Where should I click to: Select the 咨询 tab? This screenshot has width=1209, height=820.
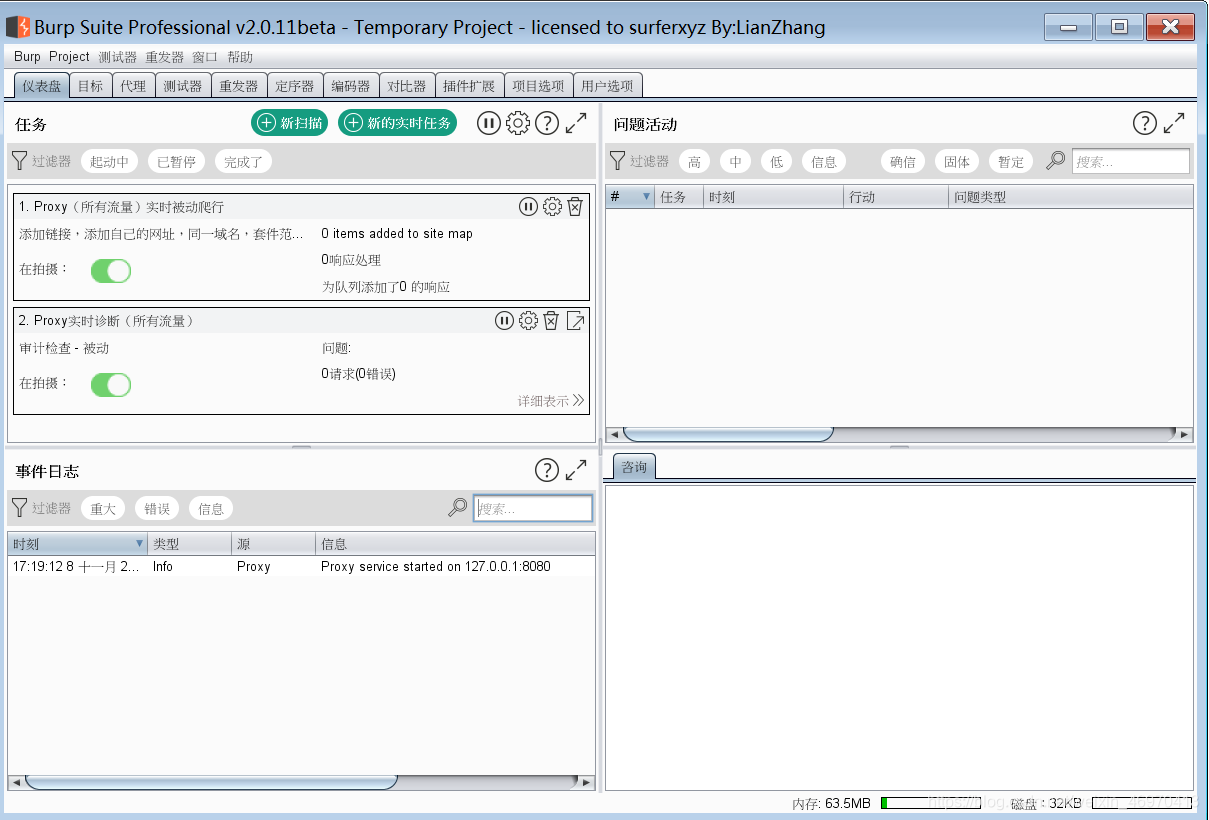(634, 467)
